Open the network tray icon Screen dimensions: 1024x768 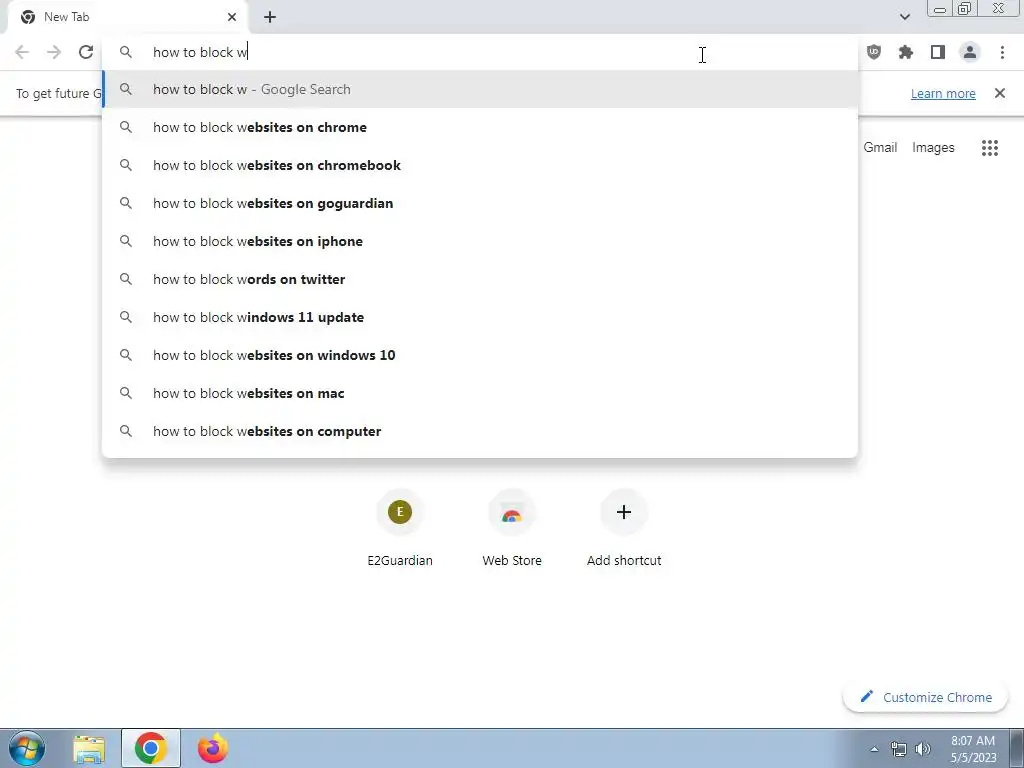(x=899, y=749)
